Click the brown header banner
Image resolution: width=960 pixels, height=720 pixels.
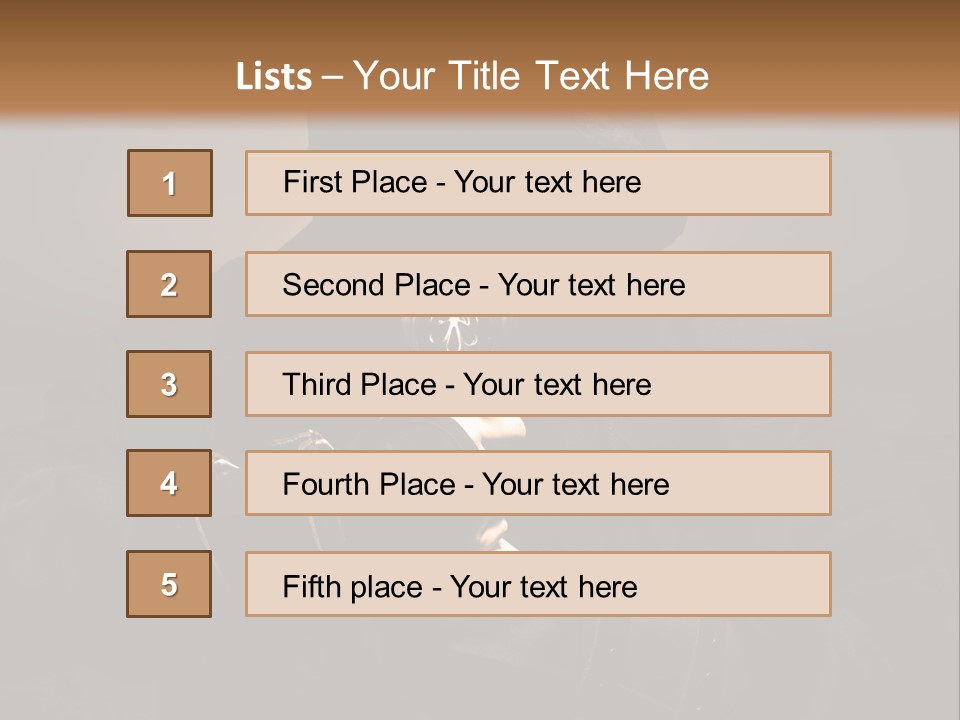480,58
